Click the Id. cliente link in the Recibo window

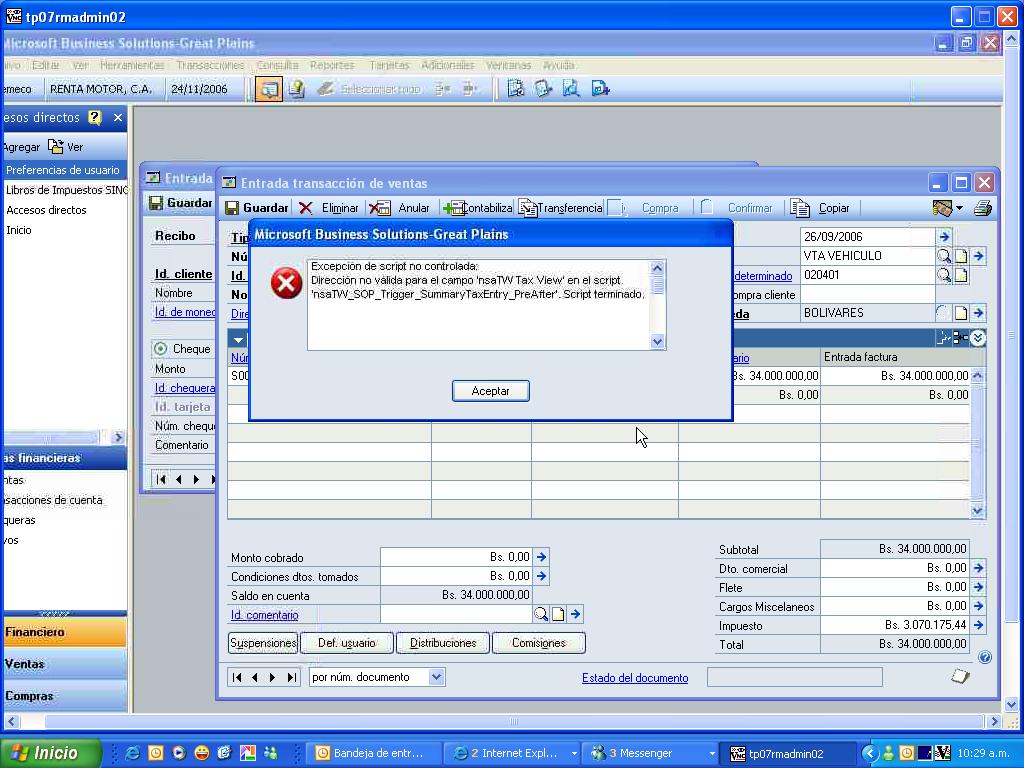pos(183,274)
